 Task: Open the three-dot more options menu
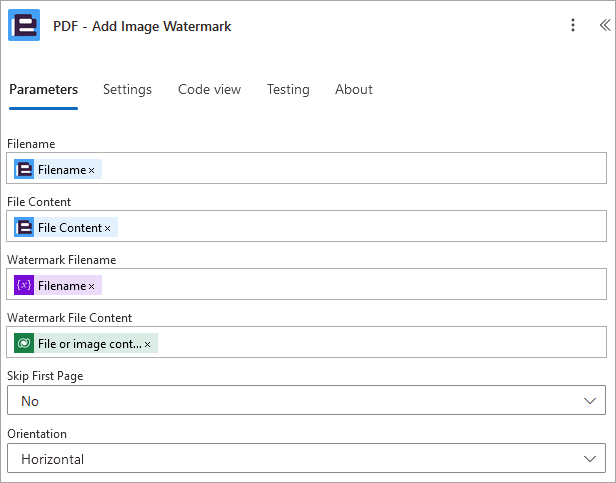click(x=573, y=25)
